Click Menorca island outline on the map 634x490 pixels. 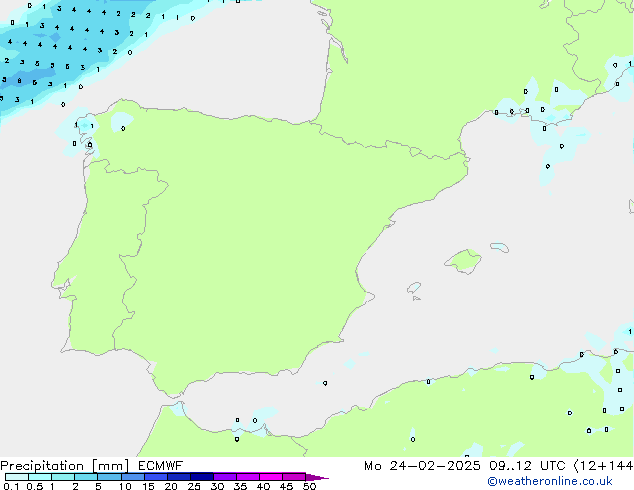[x=499, y=247]
